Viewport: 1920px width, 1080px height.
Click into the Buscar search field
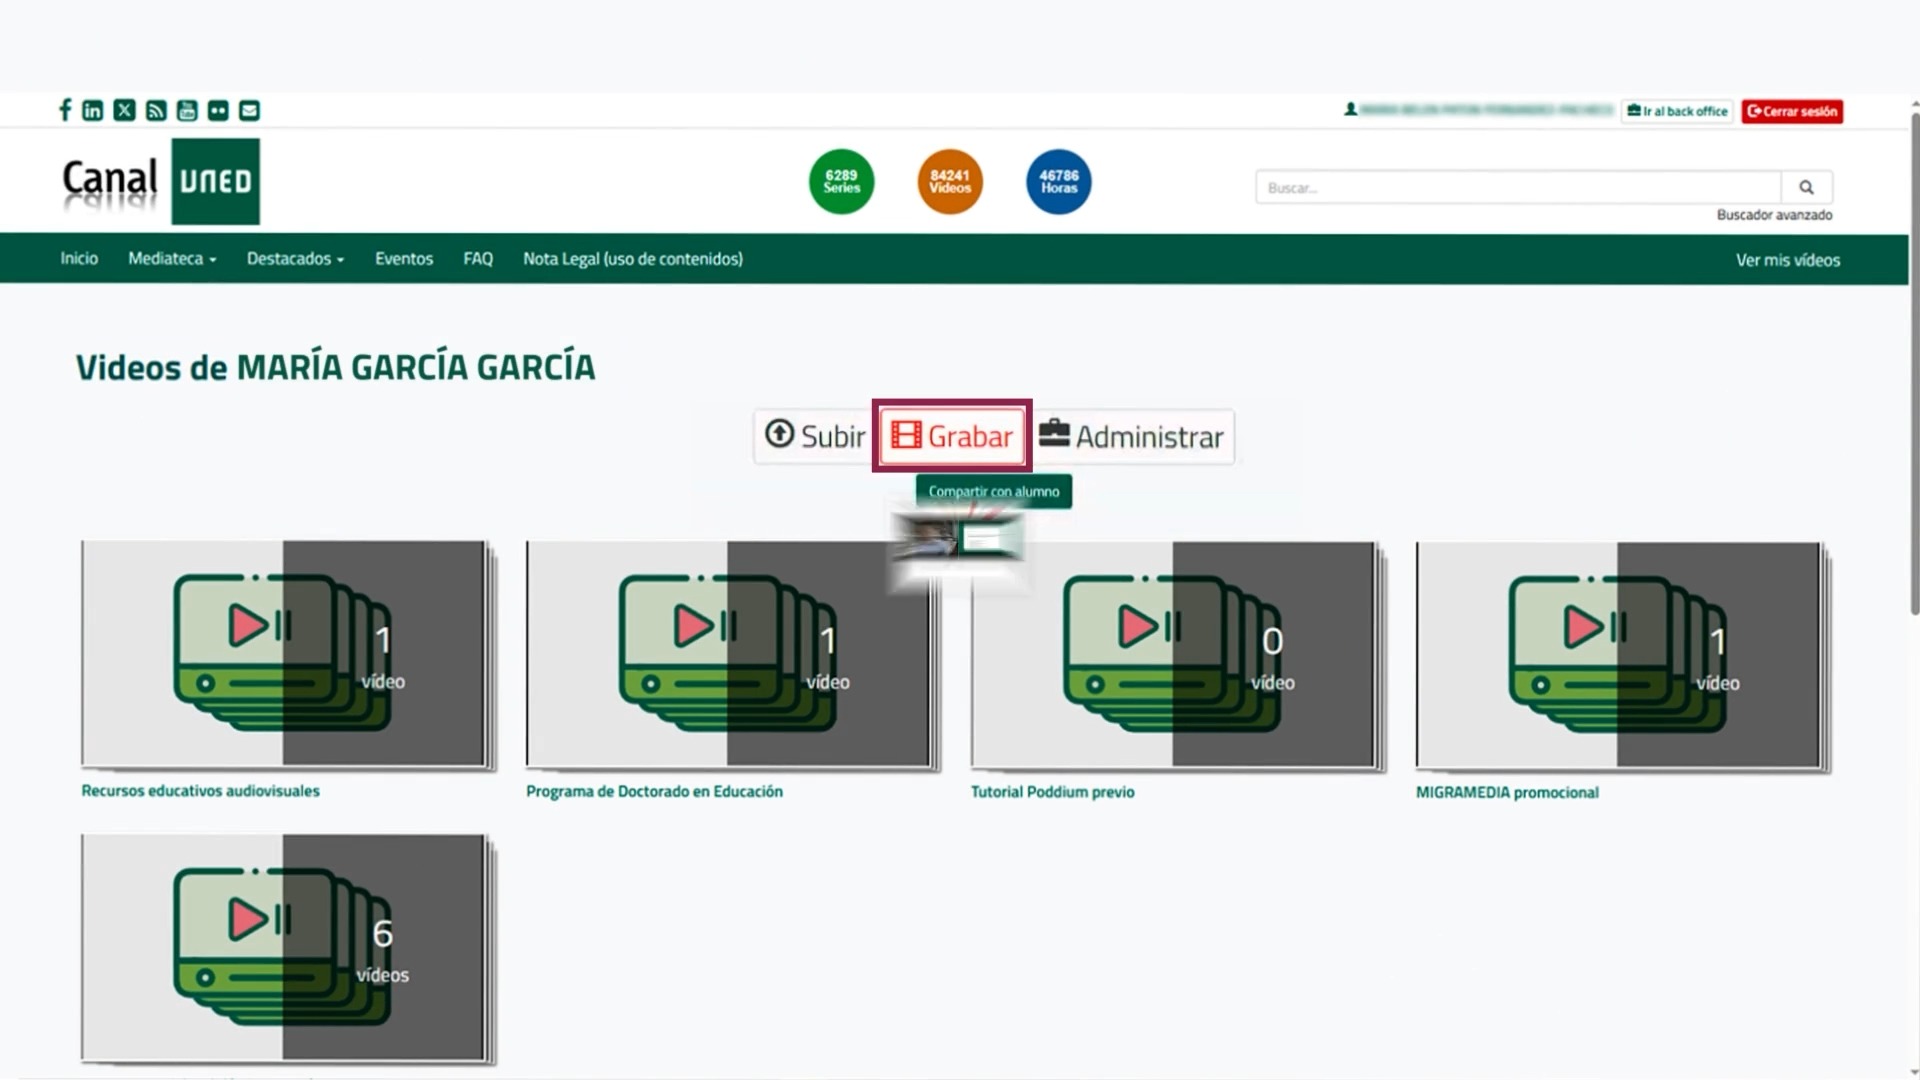coord(1516,187)
